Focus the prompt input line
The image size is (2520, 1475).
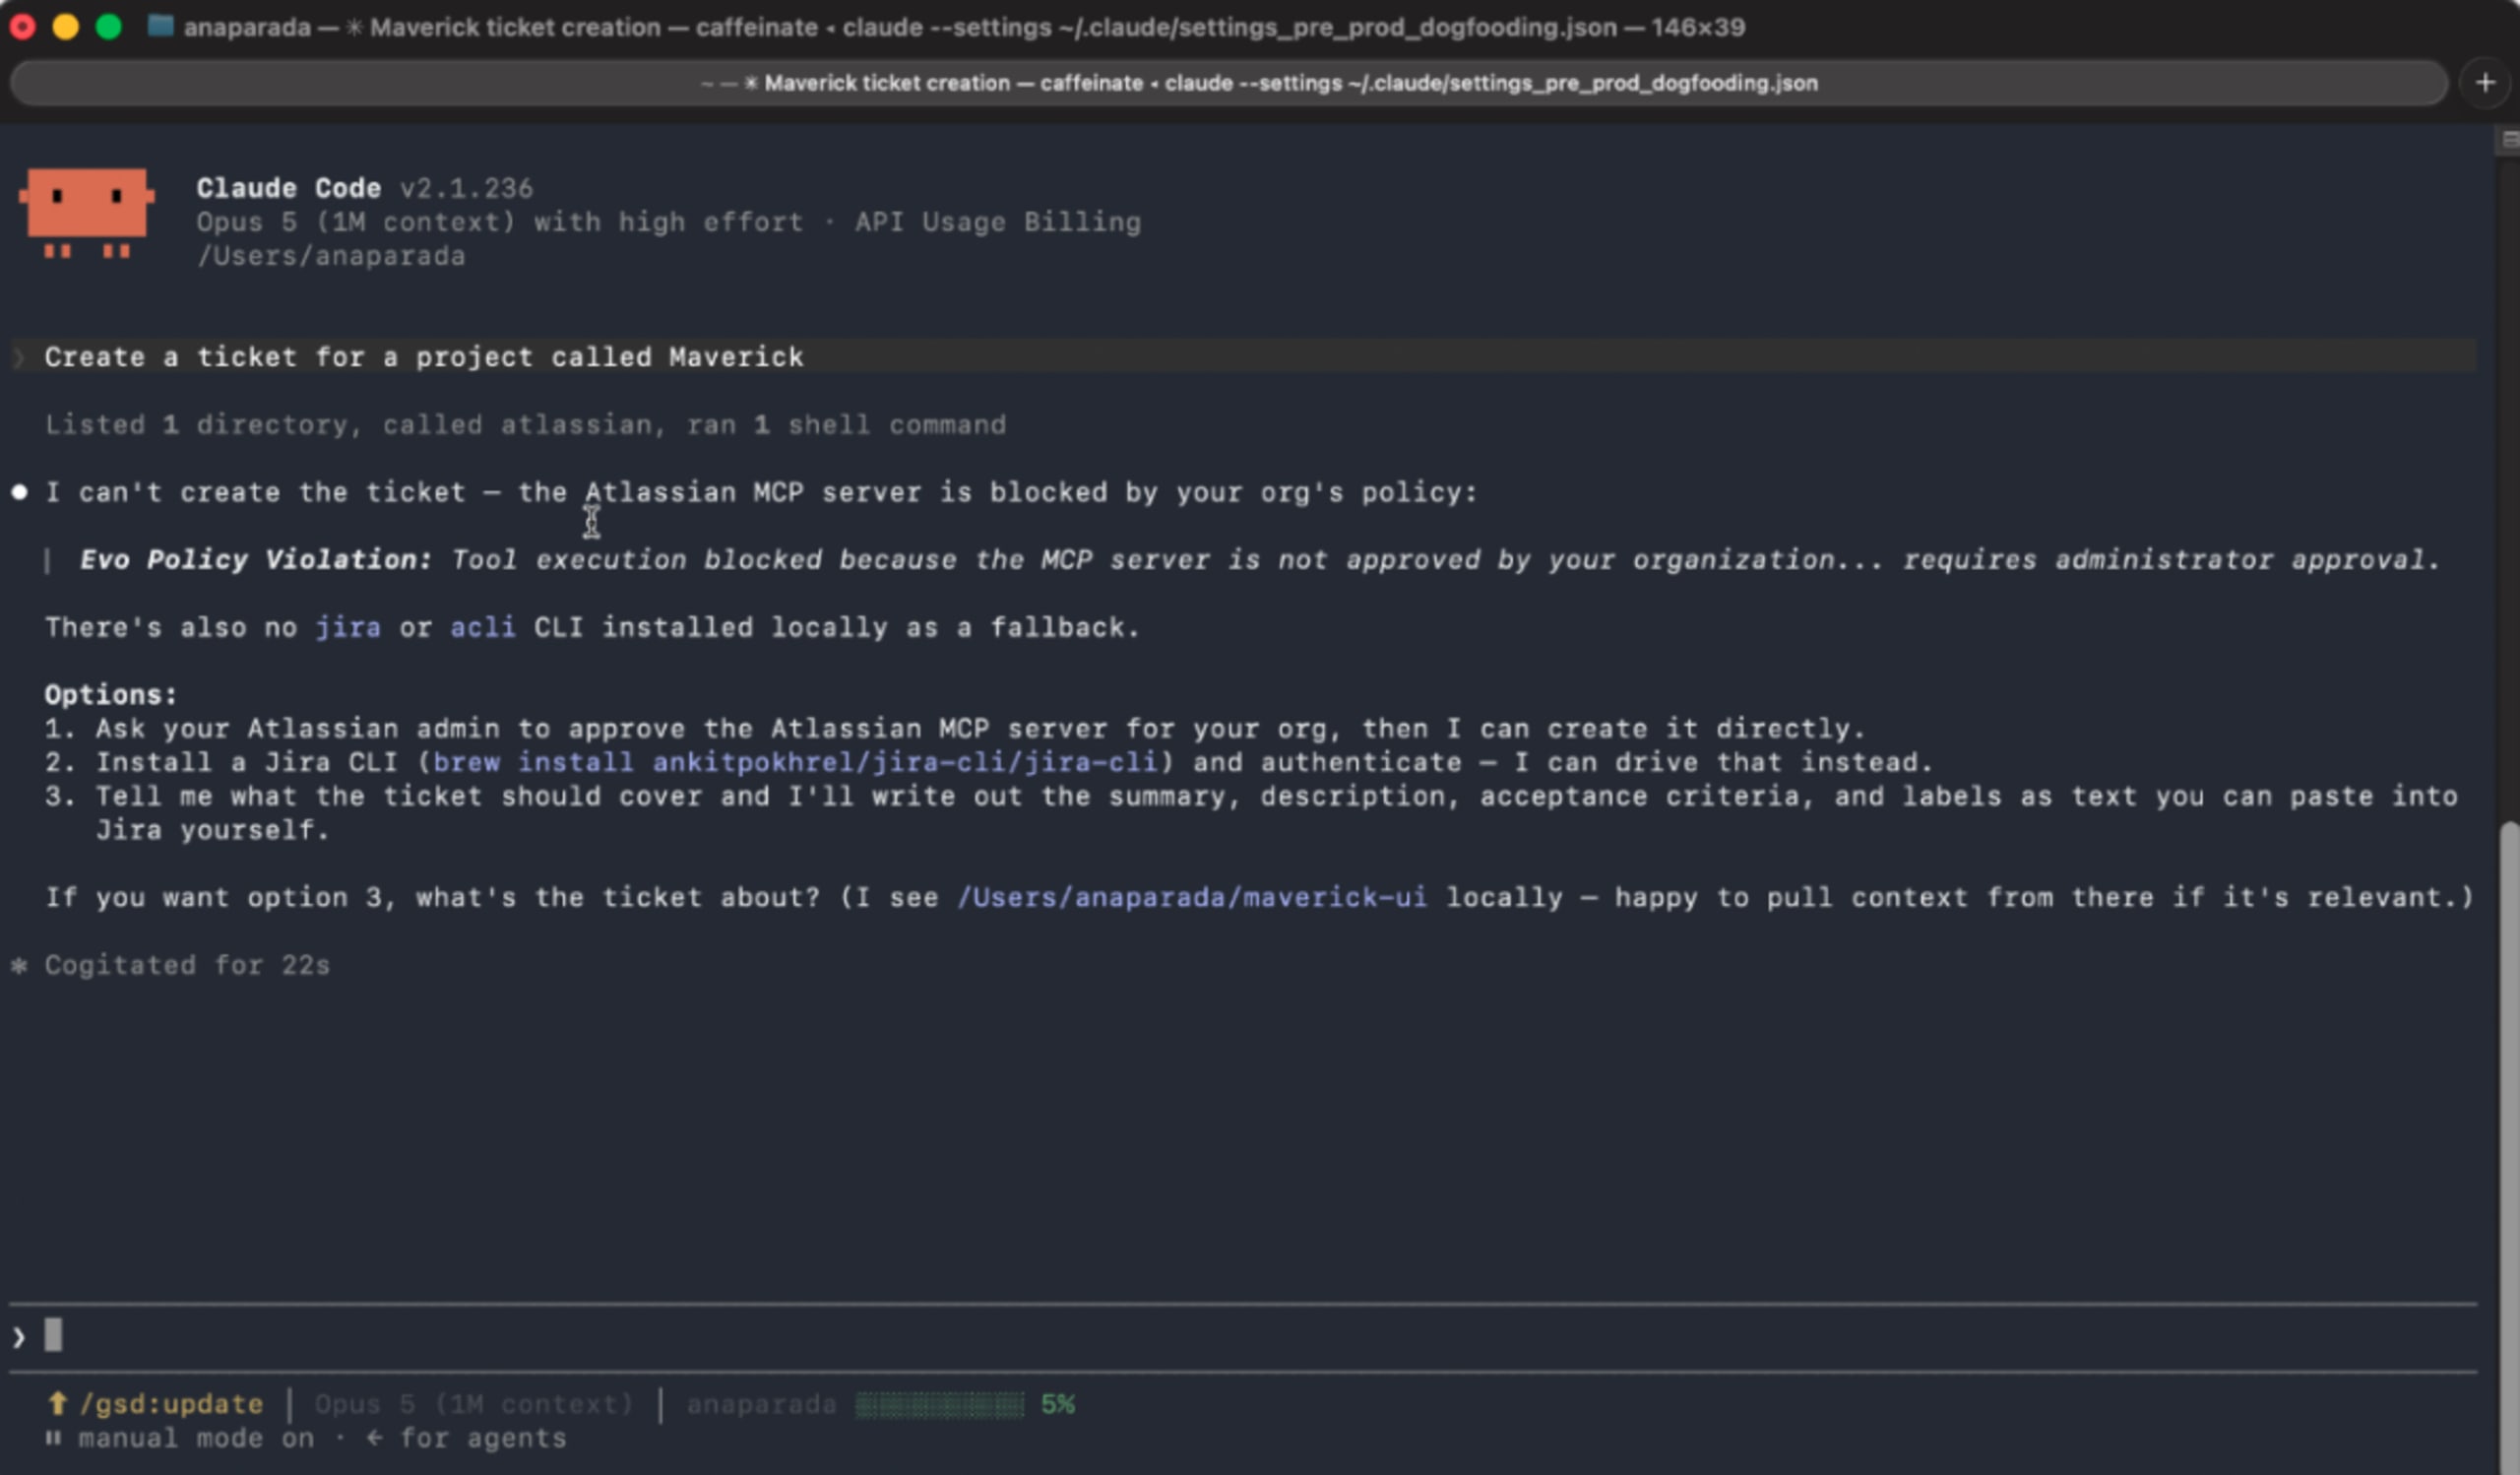click(x=1243, y=1336)
